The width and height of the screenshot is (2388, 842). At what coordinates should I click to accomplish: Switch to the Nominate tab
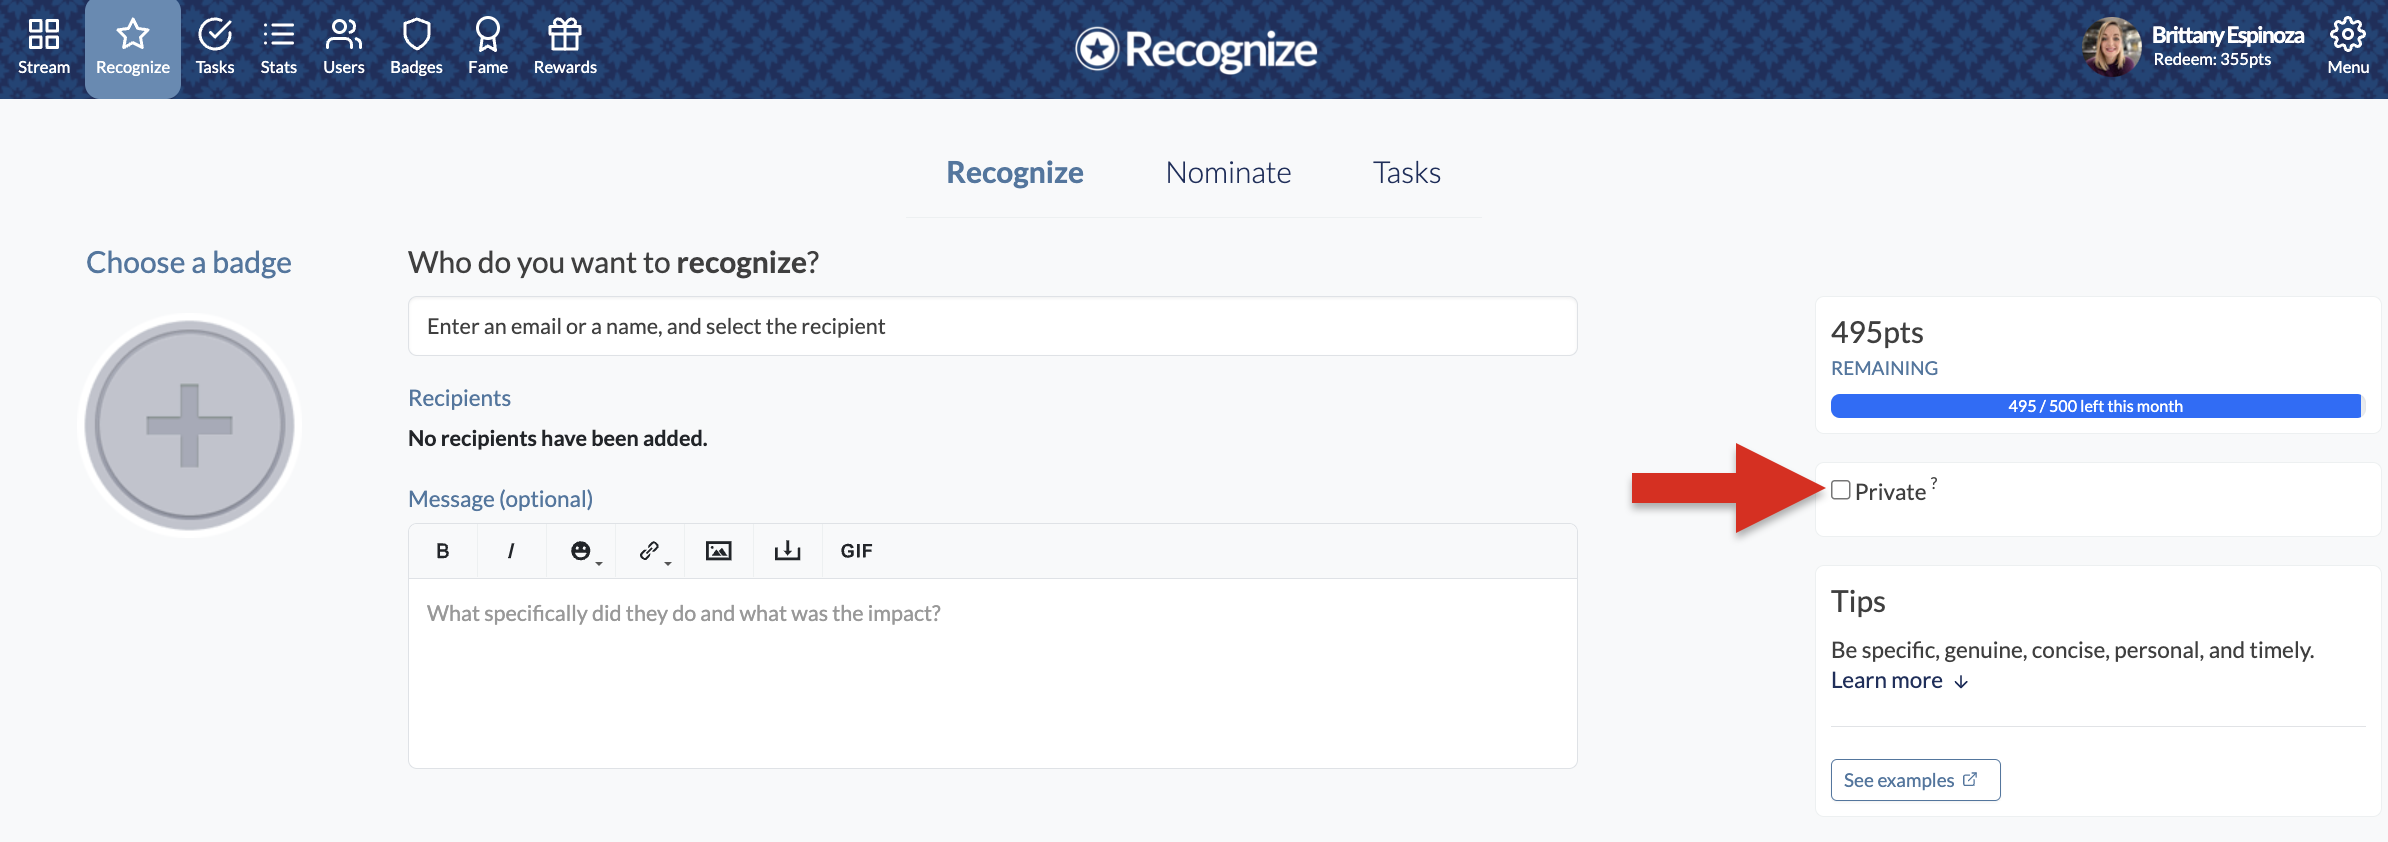[1228, 173]
